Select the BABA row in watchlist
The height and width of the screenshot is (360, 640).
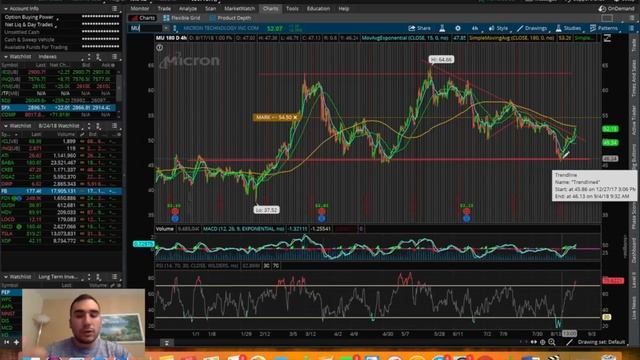pos(60,162)
